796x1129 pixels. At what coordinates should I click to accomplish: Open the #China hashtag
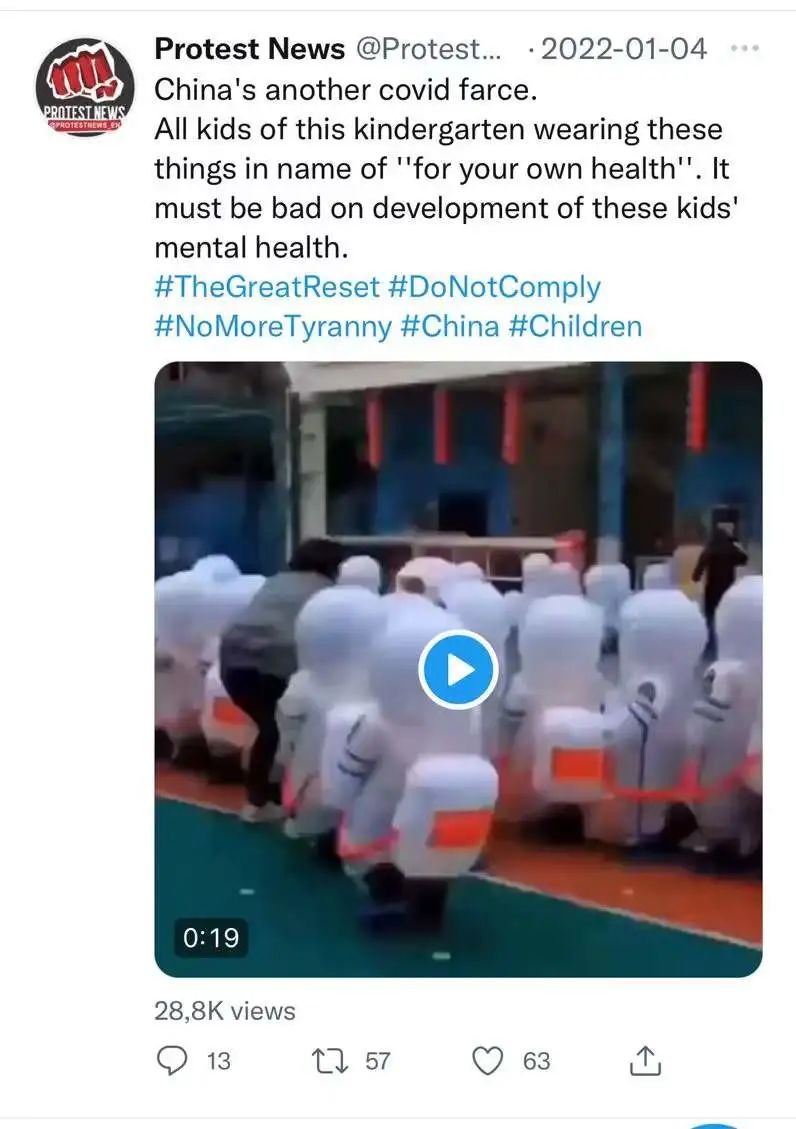click(450, 326)
